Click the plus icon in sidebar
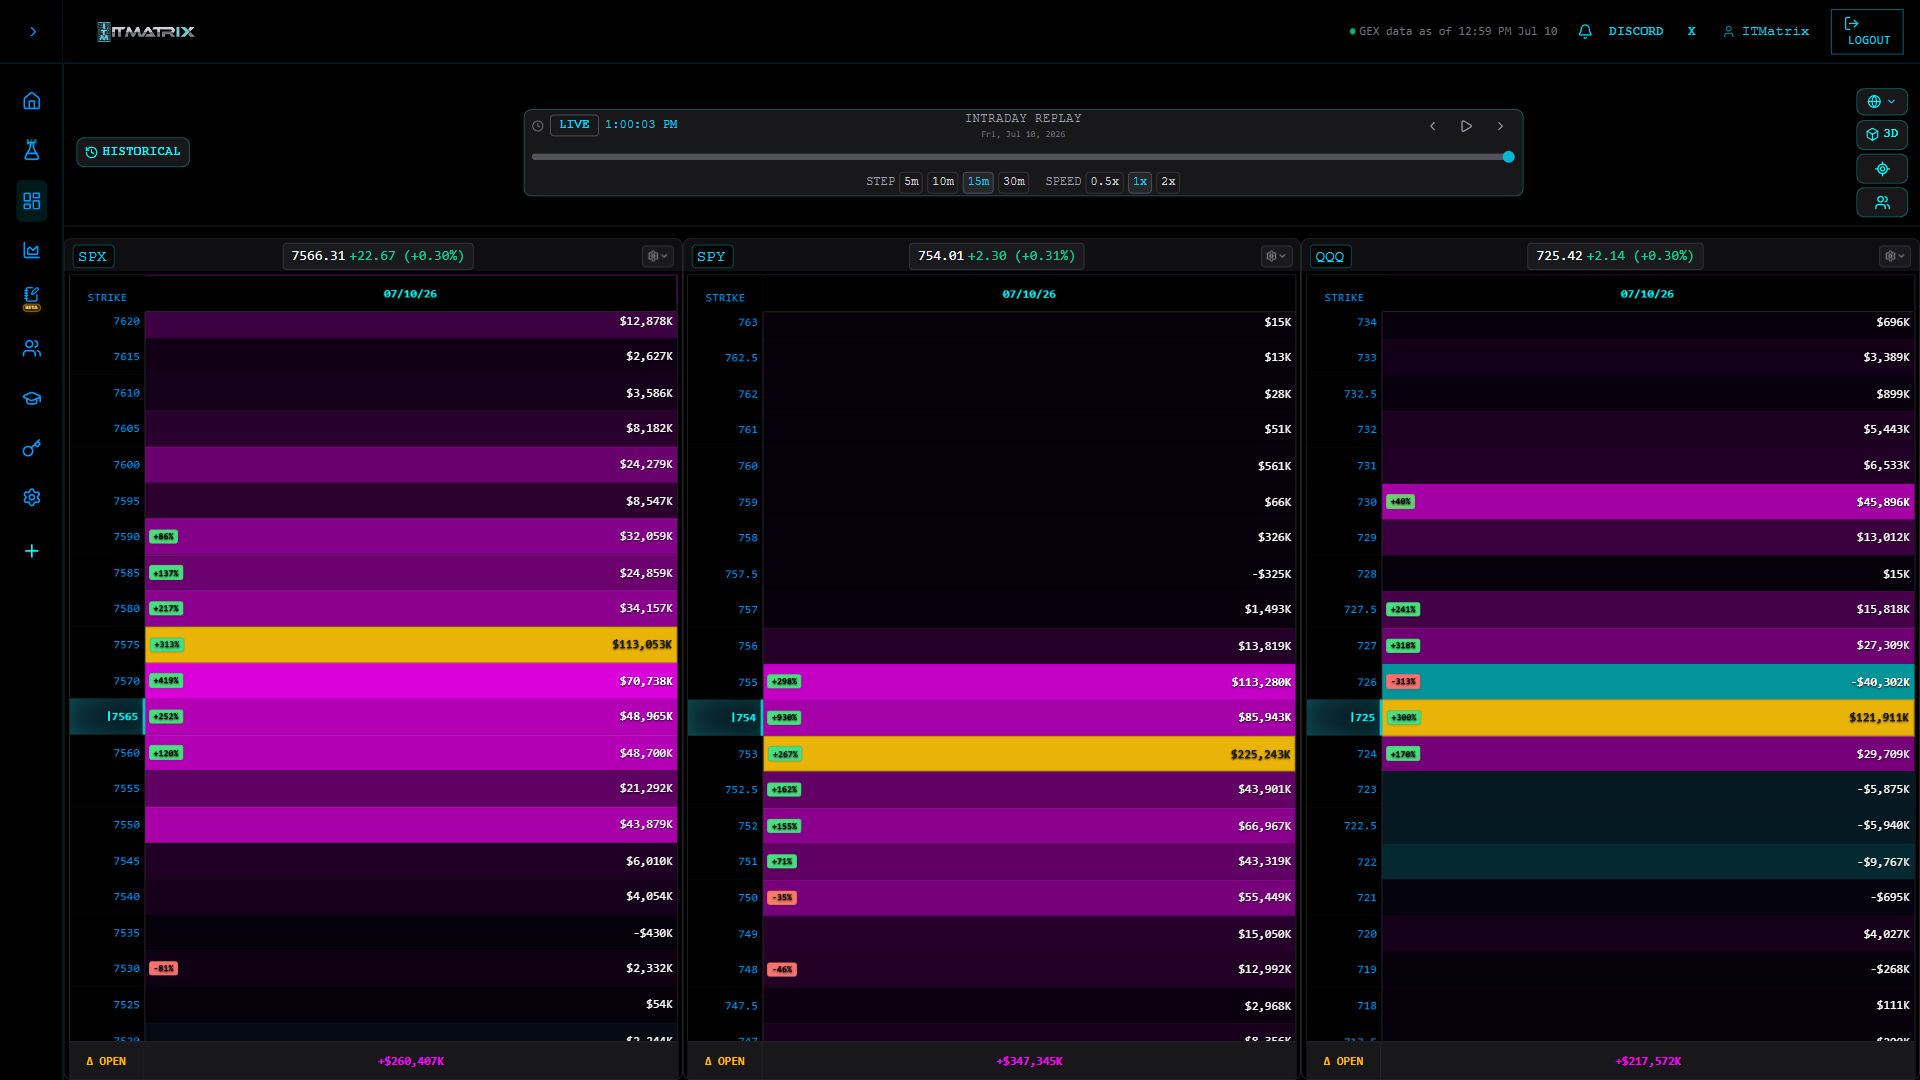This screenshot has height=1080, width=1920. click(x=32, y=551)
